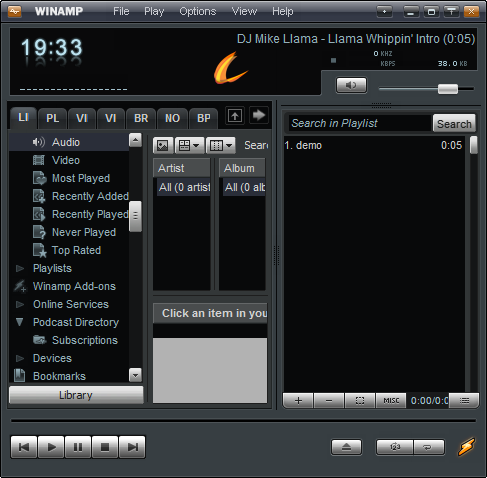Expand the Devices tree node
The height and width of the screenshot is (478, 487).
[x=20, y=358]
